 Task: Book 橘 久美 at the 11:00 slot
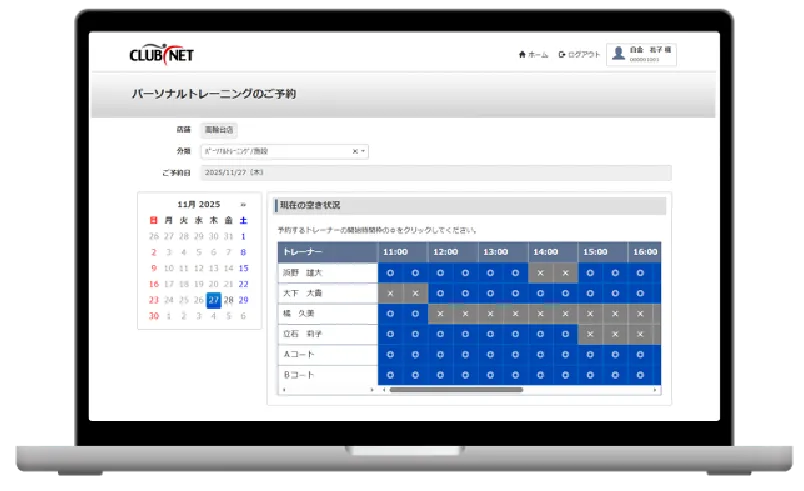(390, 314)
